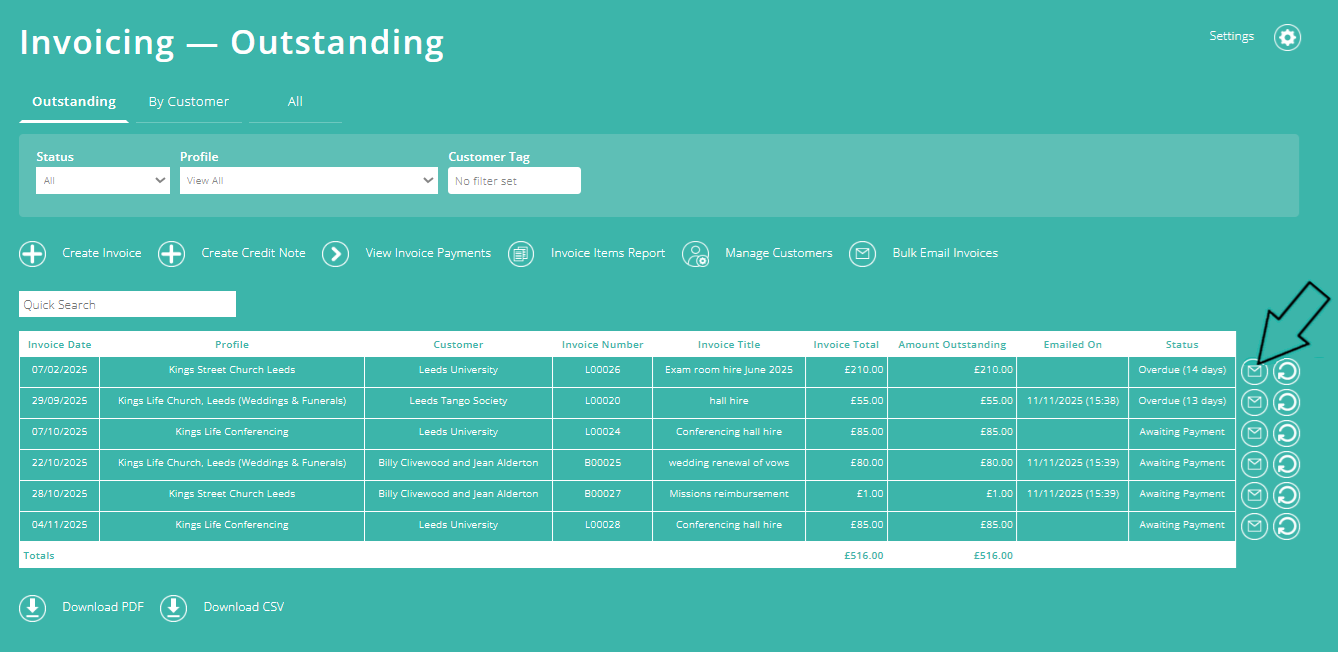
Task: Click the Create Credit Note plus icon
Action: point(171,253)
